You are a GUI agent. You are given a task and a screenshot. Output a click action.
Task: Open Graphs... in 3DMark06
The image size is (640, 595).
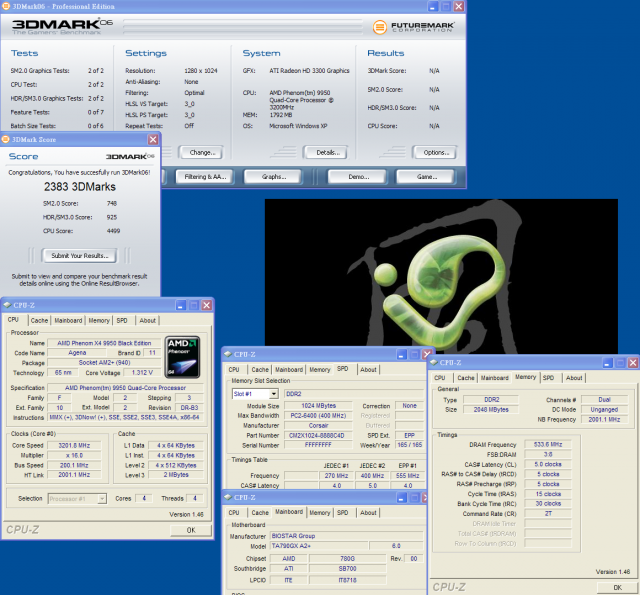273,177
